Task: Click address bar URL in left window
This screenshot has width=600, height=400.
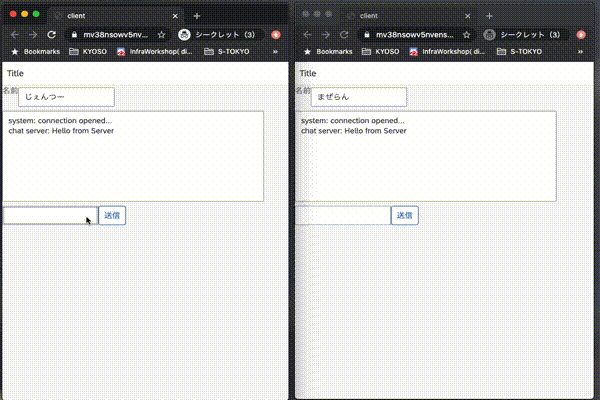Action: coord(115,35)
